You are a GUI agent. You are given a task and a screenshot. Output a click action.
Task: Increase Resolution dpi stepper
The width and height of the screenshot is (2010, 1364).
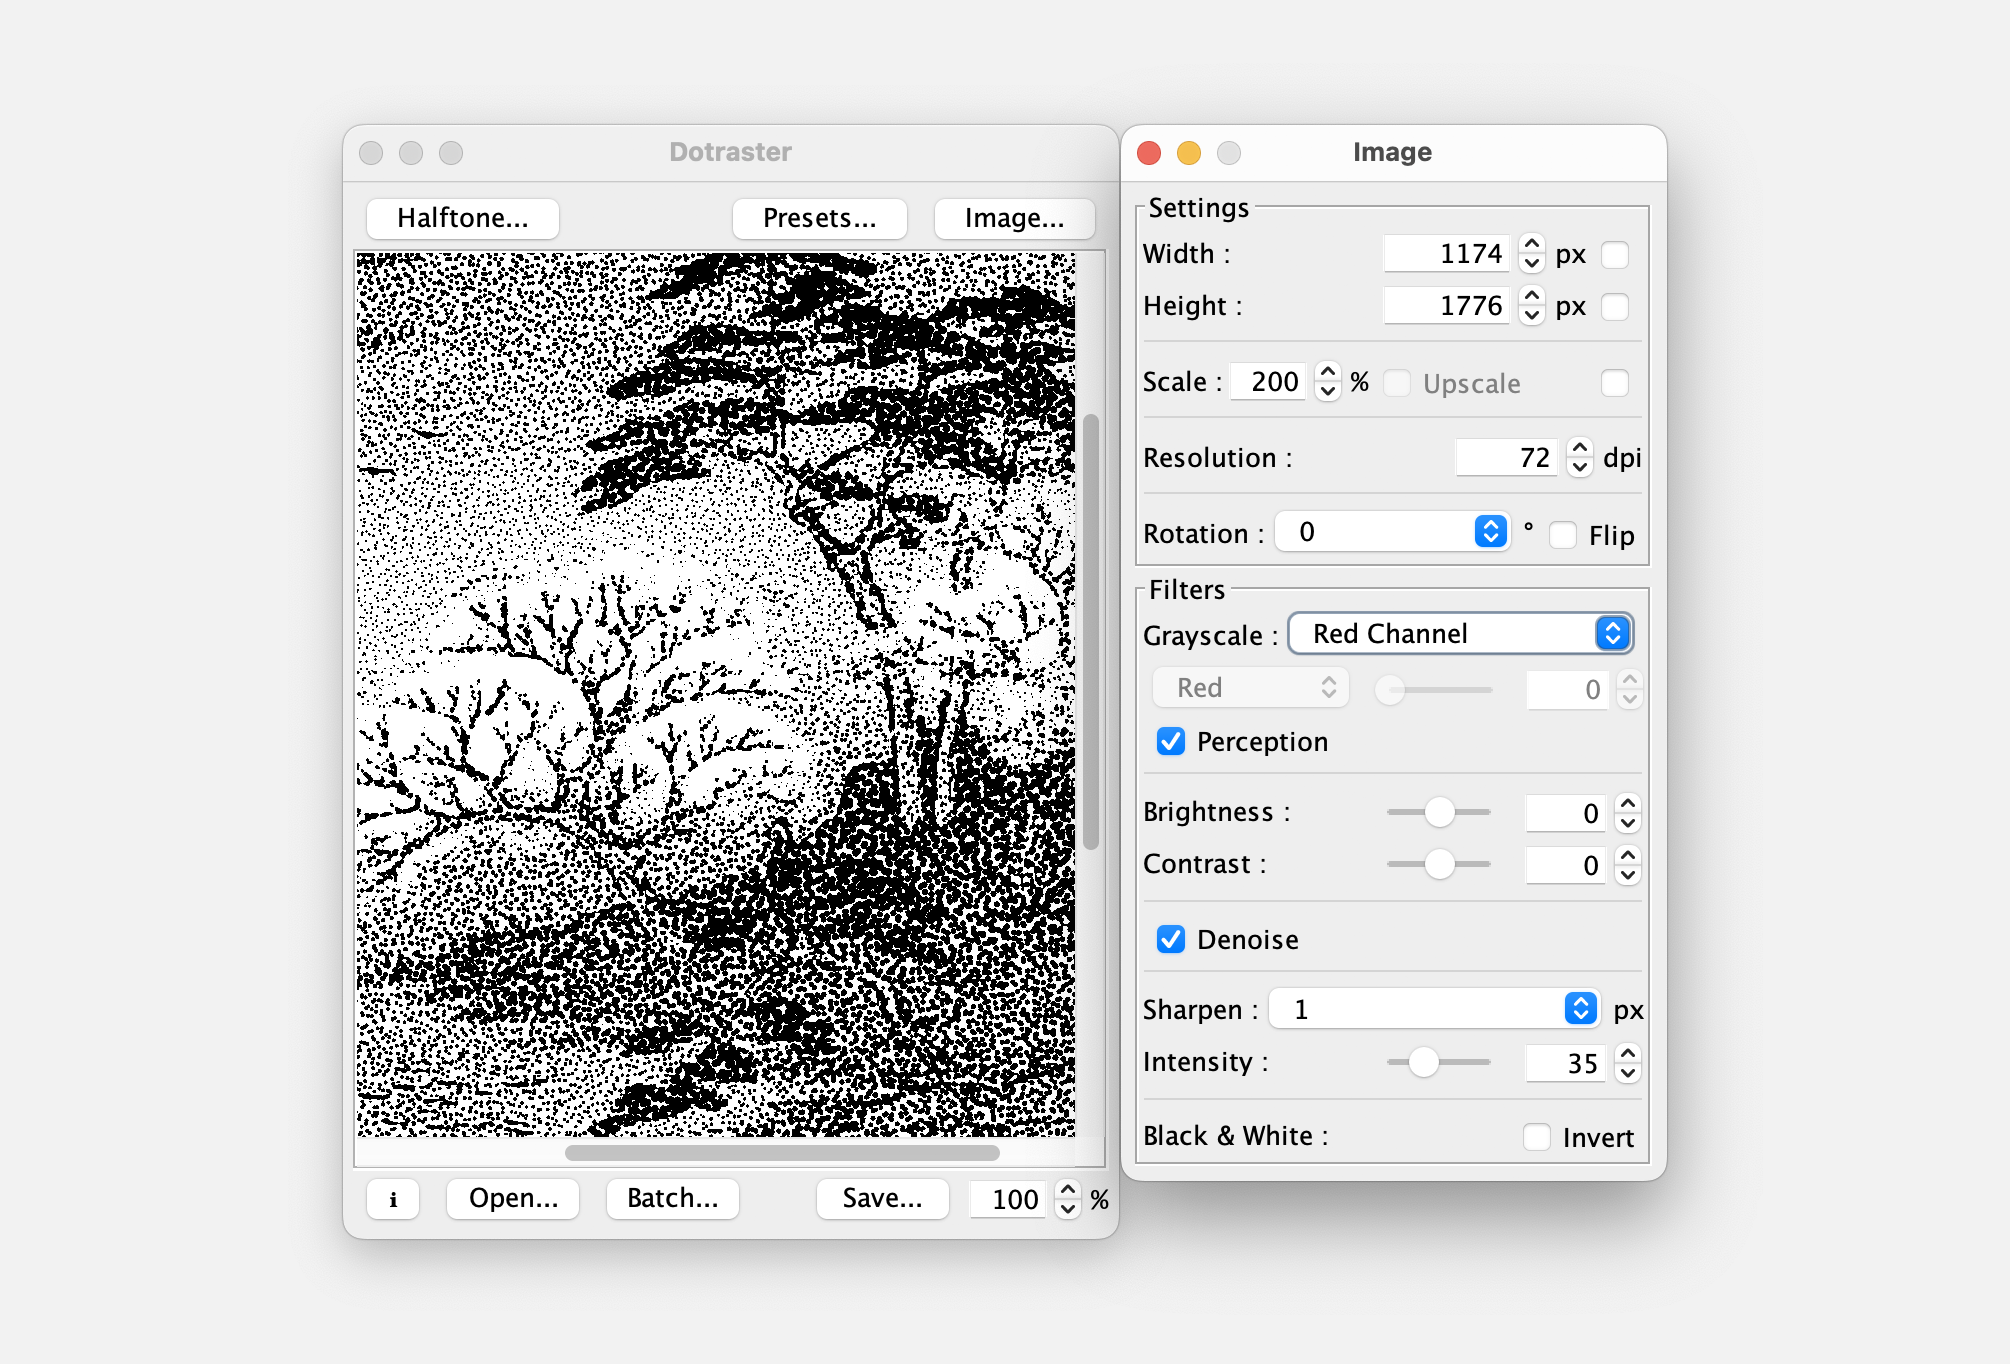click(x=1579, y=448)
